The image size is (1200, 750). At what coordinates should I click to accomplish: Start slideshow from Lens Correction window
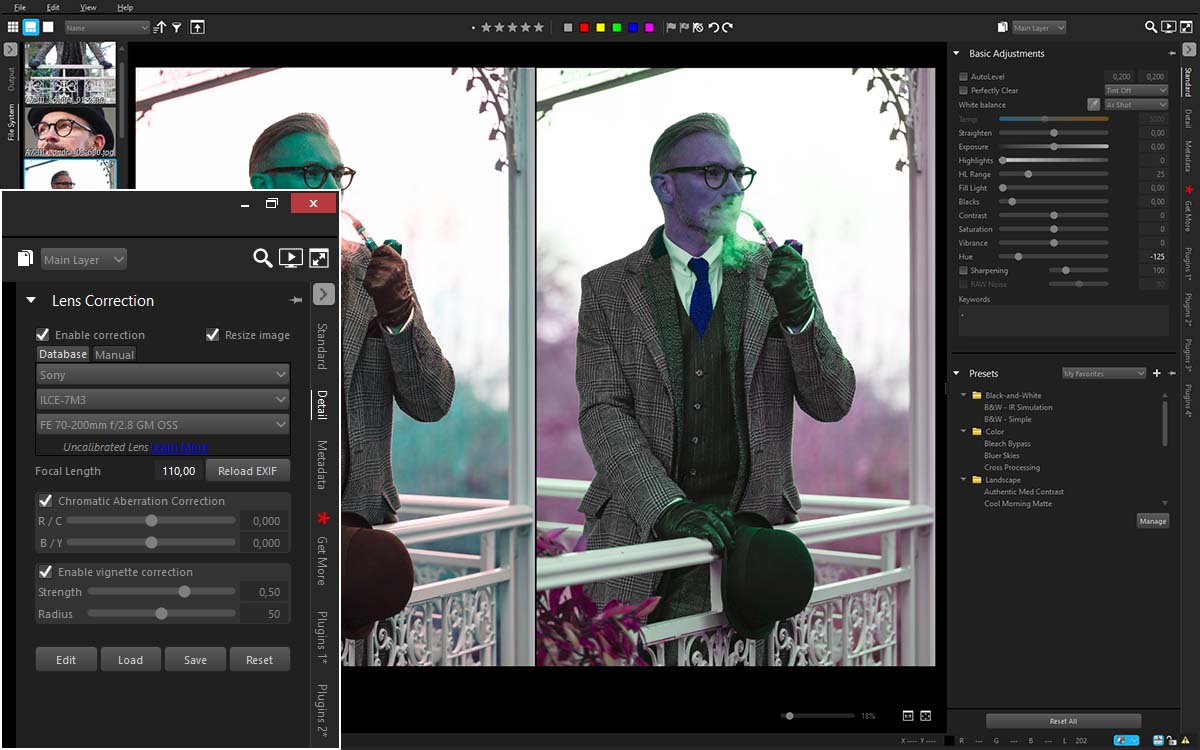click(290, 259)
